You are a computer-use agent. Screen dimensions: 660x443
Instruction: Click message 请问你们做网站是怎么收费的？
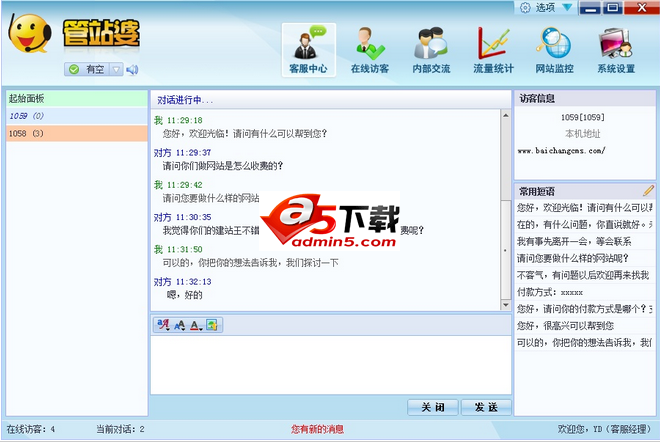click(223, 166)
